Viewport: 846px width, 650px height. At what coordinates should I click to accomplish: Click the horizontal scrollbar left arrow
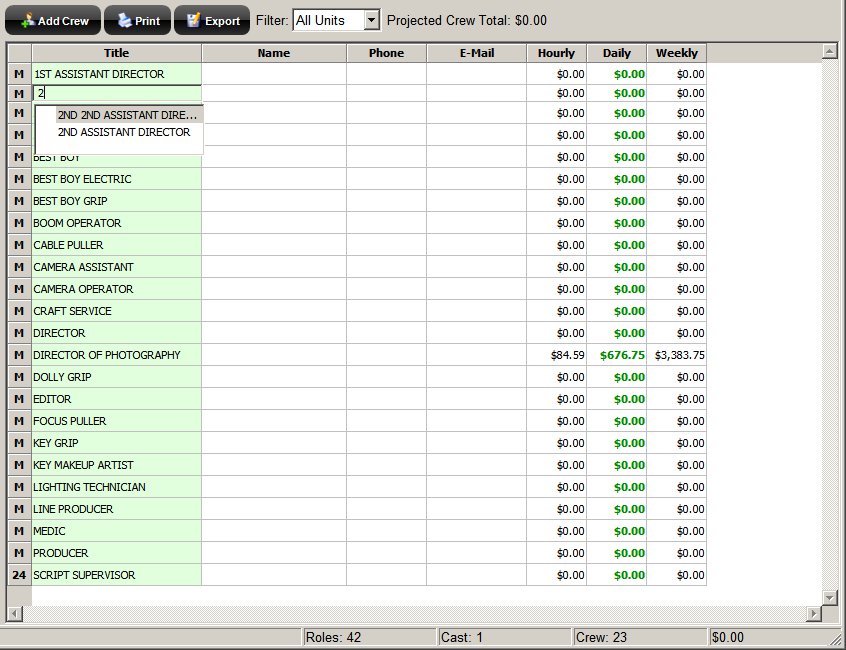(15, 613)
